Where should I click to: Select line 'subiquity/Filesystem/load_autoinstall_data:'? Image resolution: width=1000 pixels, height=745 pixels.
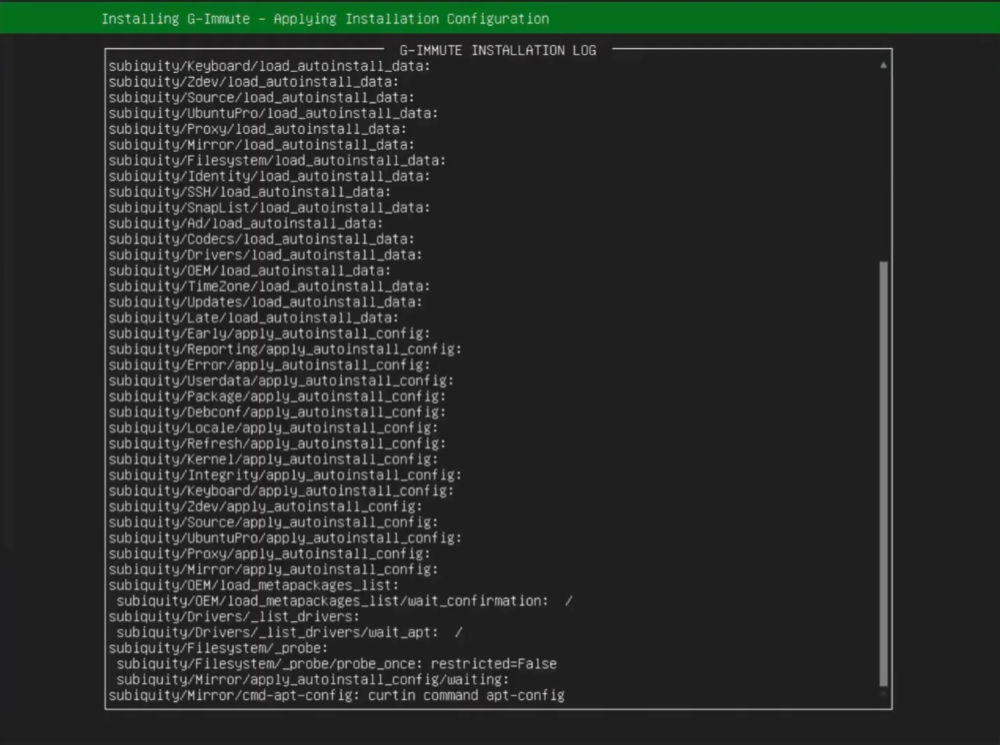pos(277,161)
